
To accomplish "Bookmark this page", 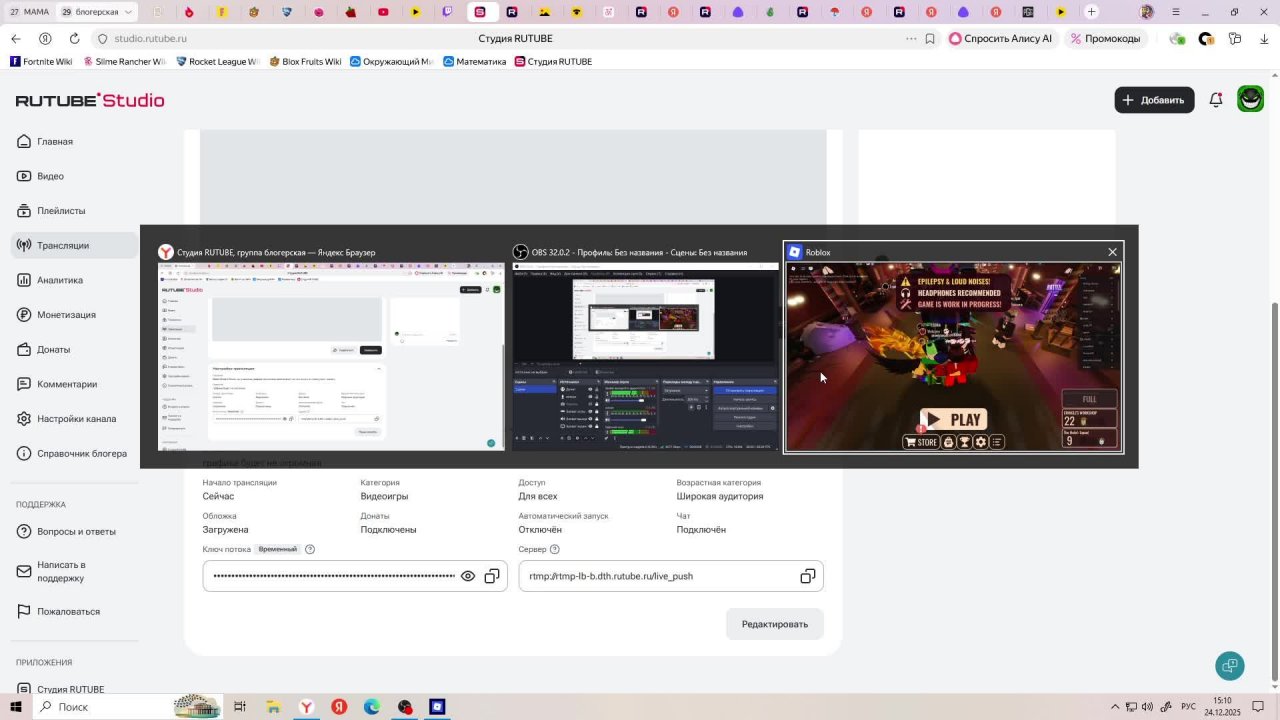I will [930, 39].
